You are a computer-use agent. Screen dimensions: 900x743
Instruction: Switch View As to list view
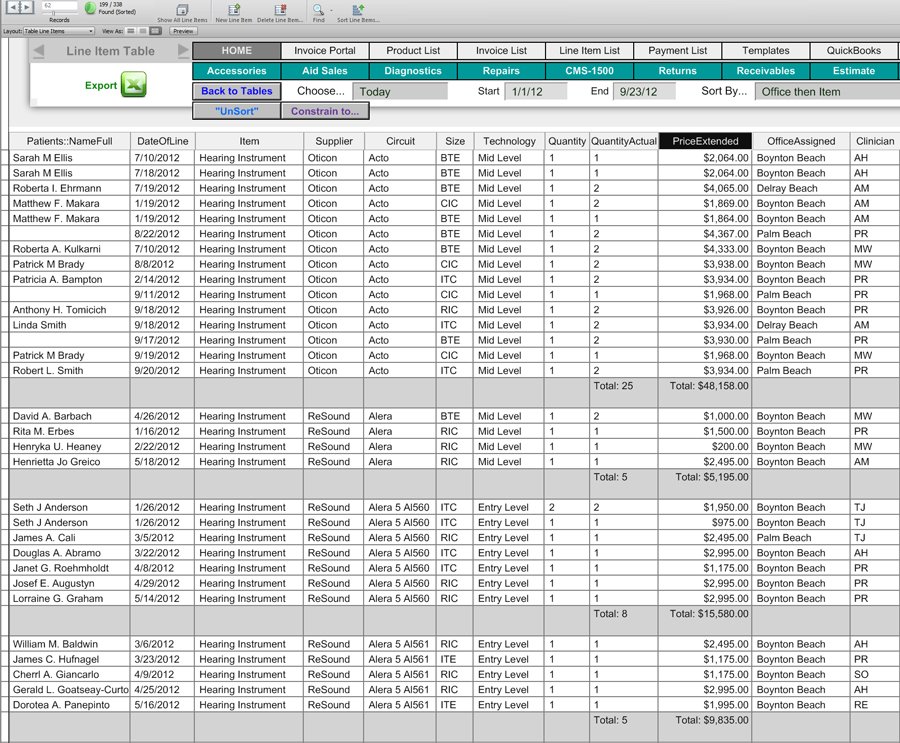tap(143, 31)
